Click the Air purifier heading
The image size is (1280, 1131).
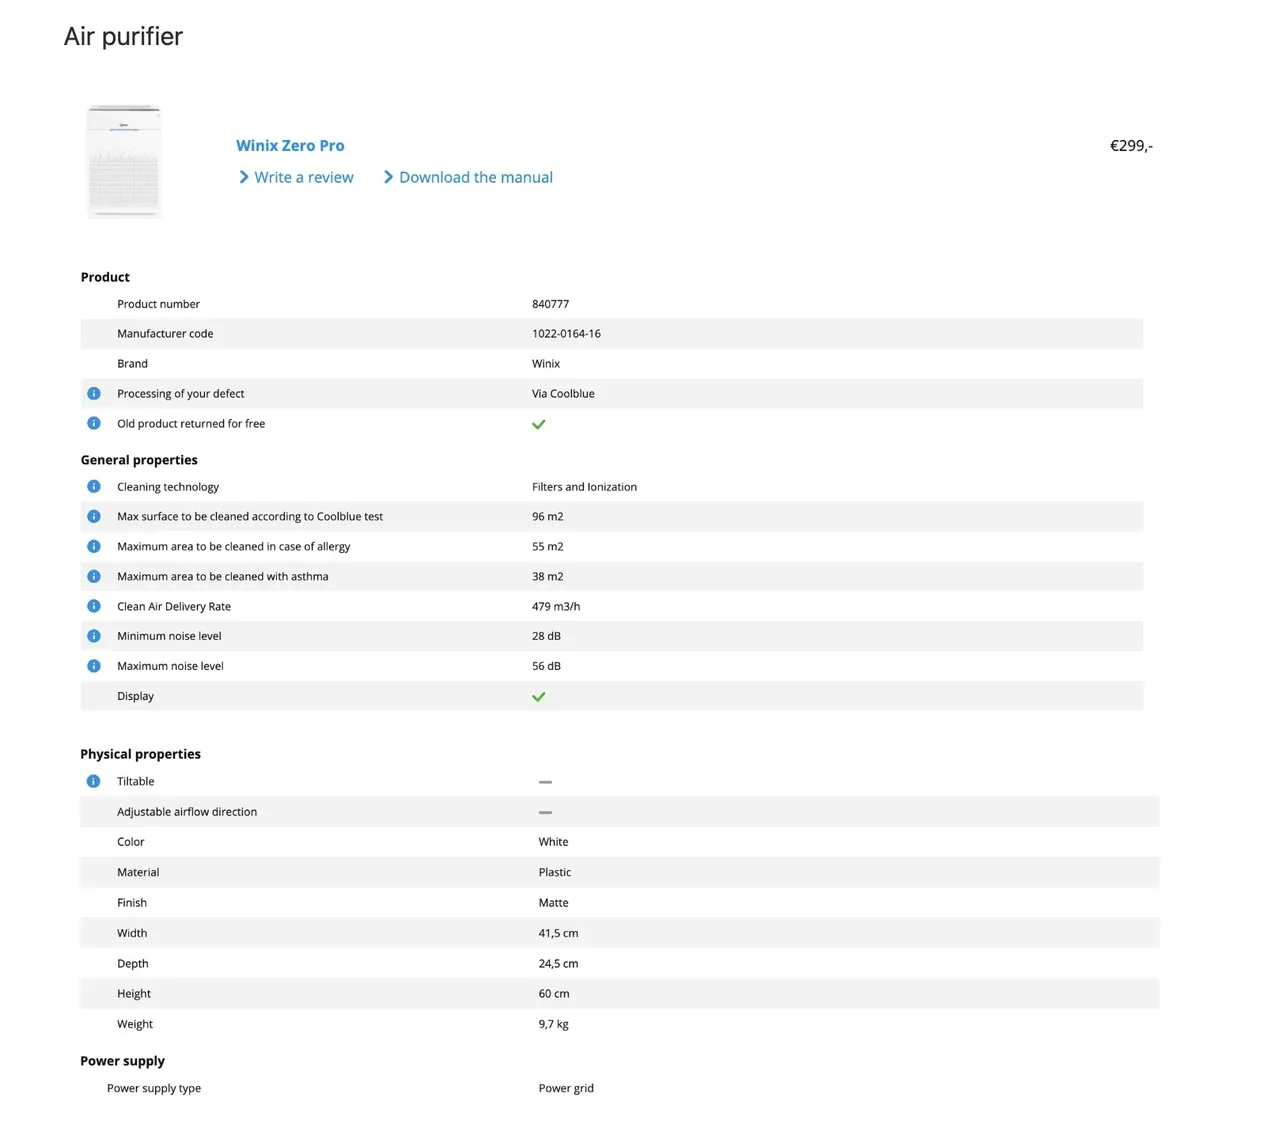pos(124,37)
